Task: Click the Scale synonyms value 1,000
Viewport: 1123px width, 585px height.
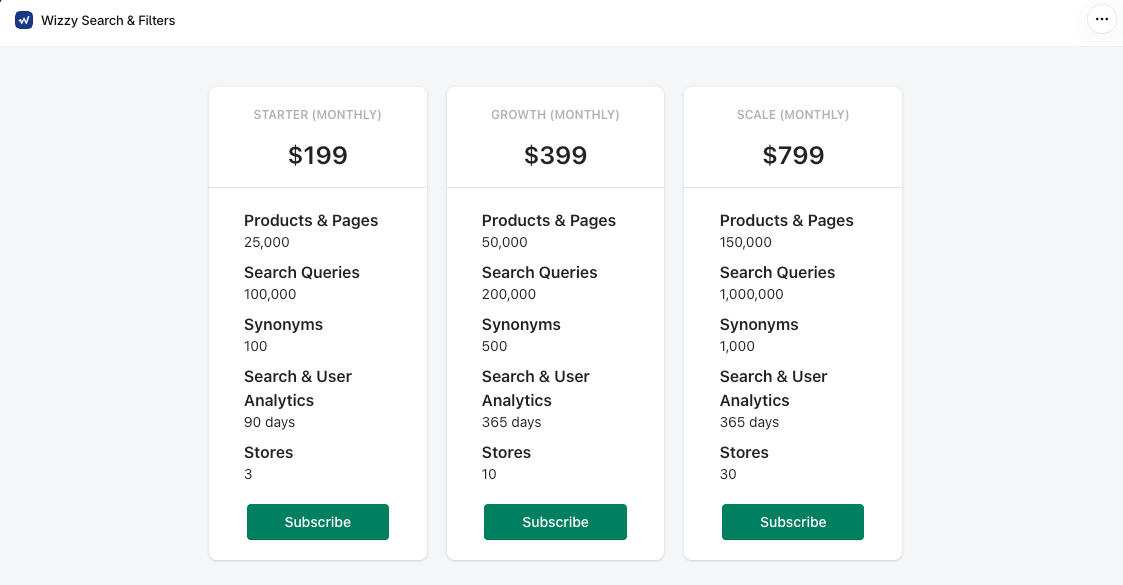Action: [737, 347]
